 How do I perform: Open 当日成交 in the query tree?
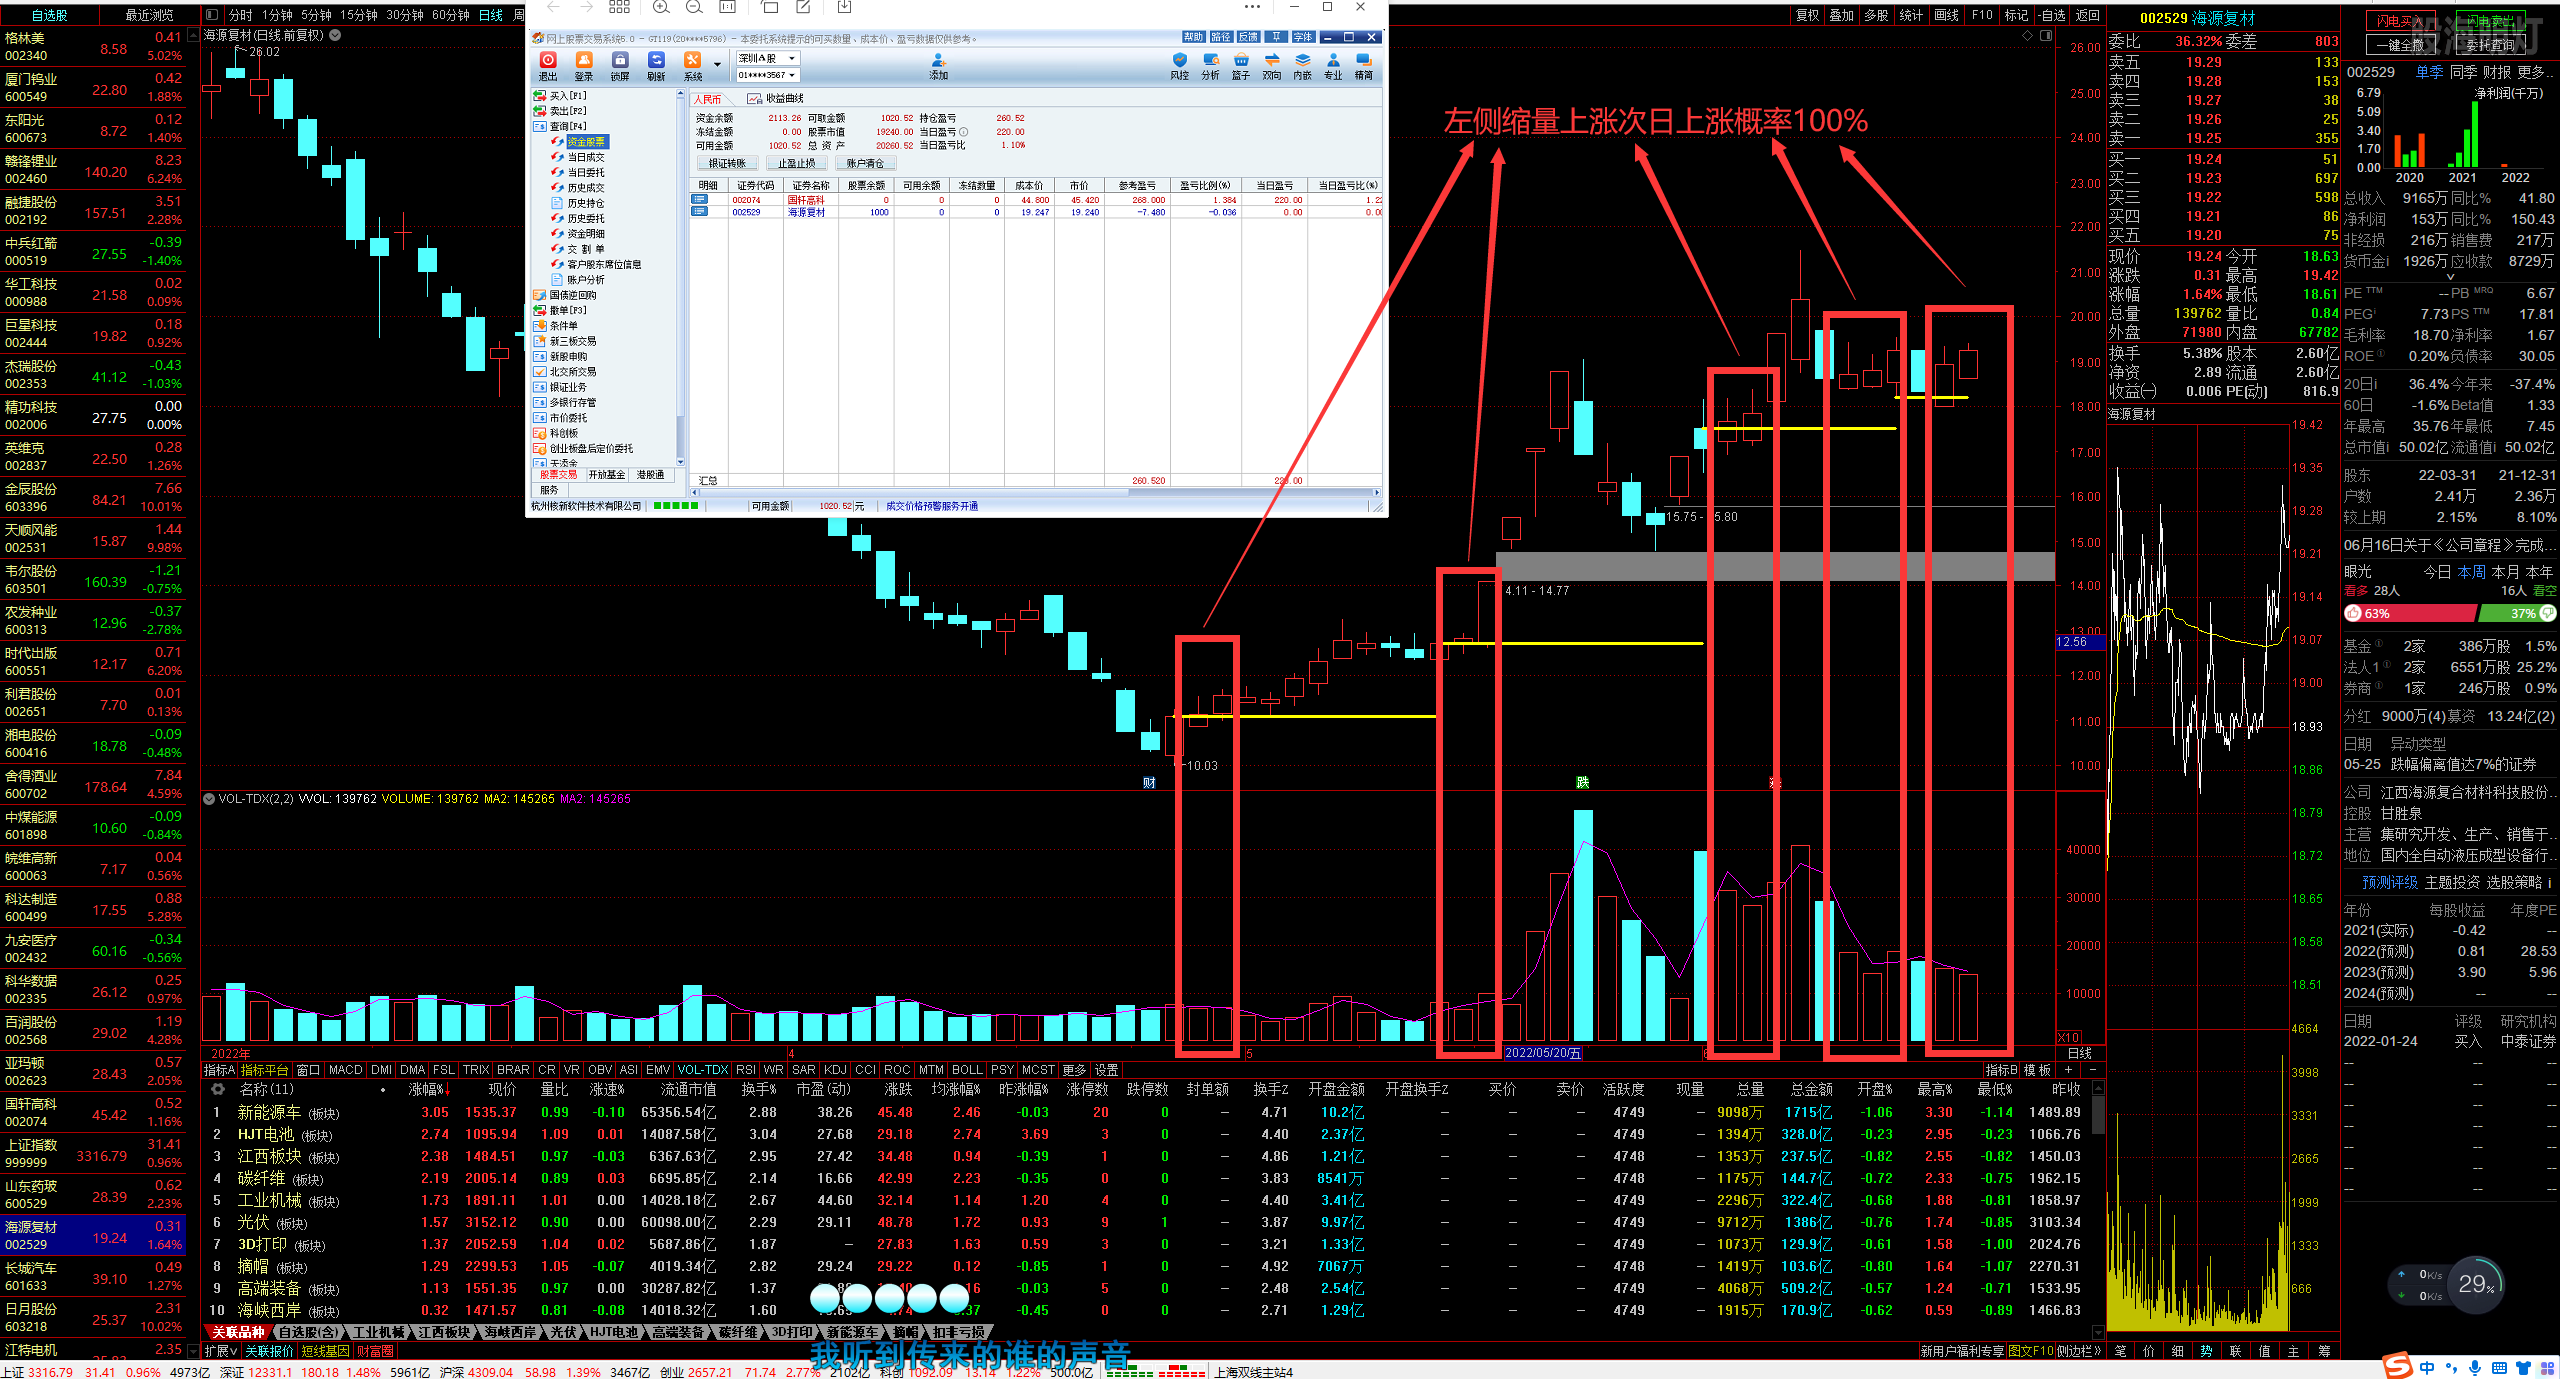pyautogui.click(x=586, y=157)
